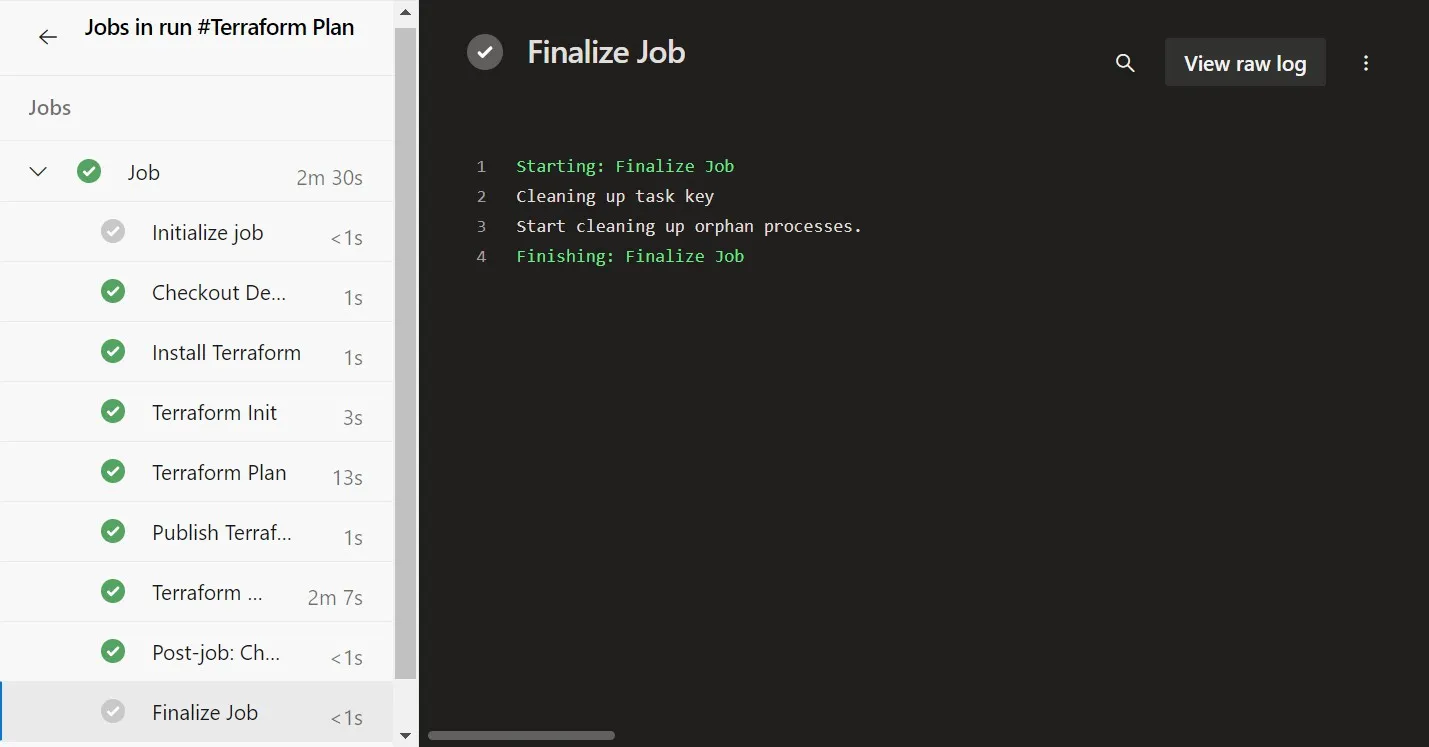Click green check icon next to Install Terraform

tap(113, 352)
